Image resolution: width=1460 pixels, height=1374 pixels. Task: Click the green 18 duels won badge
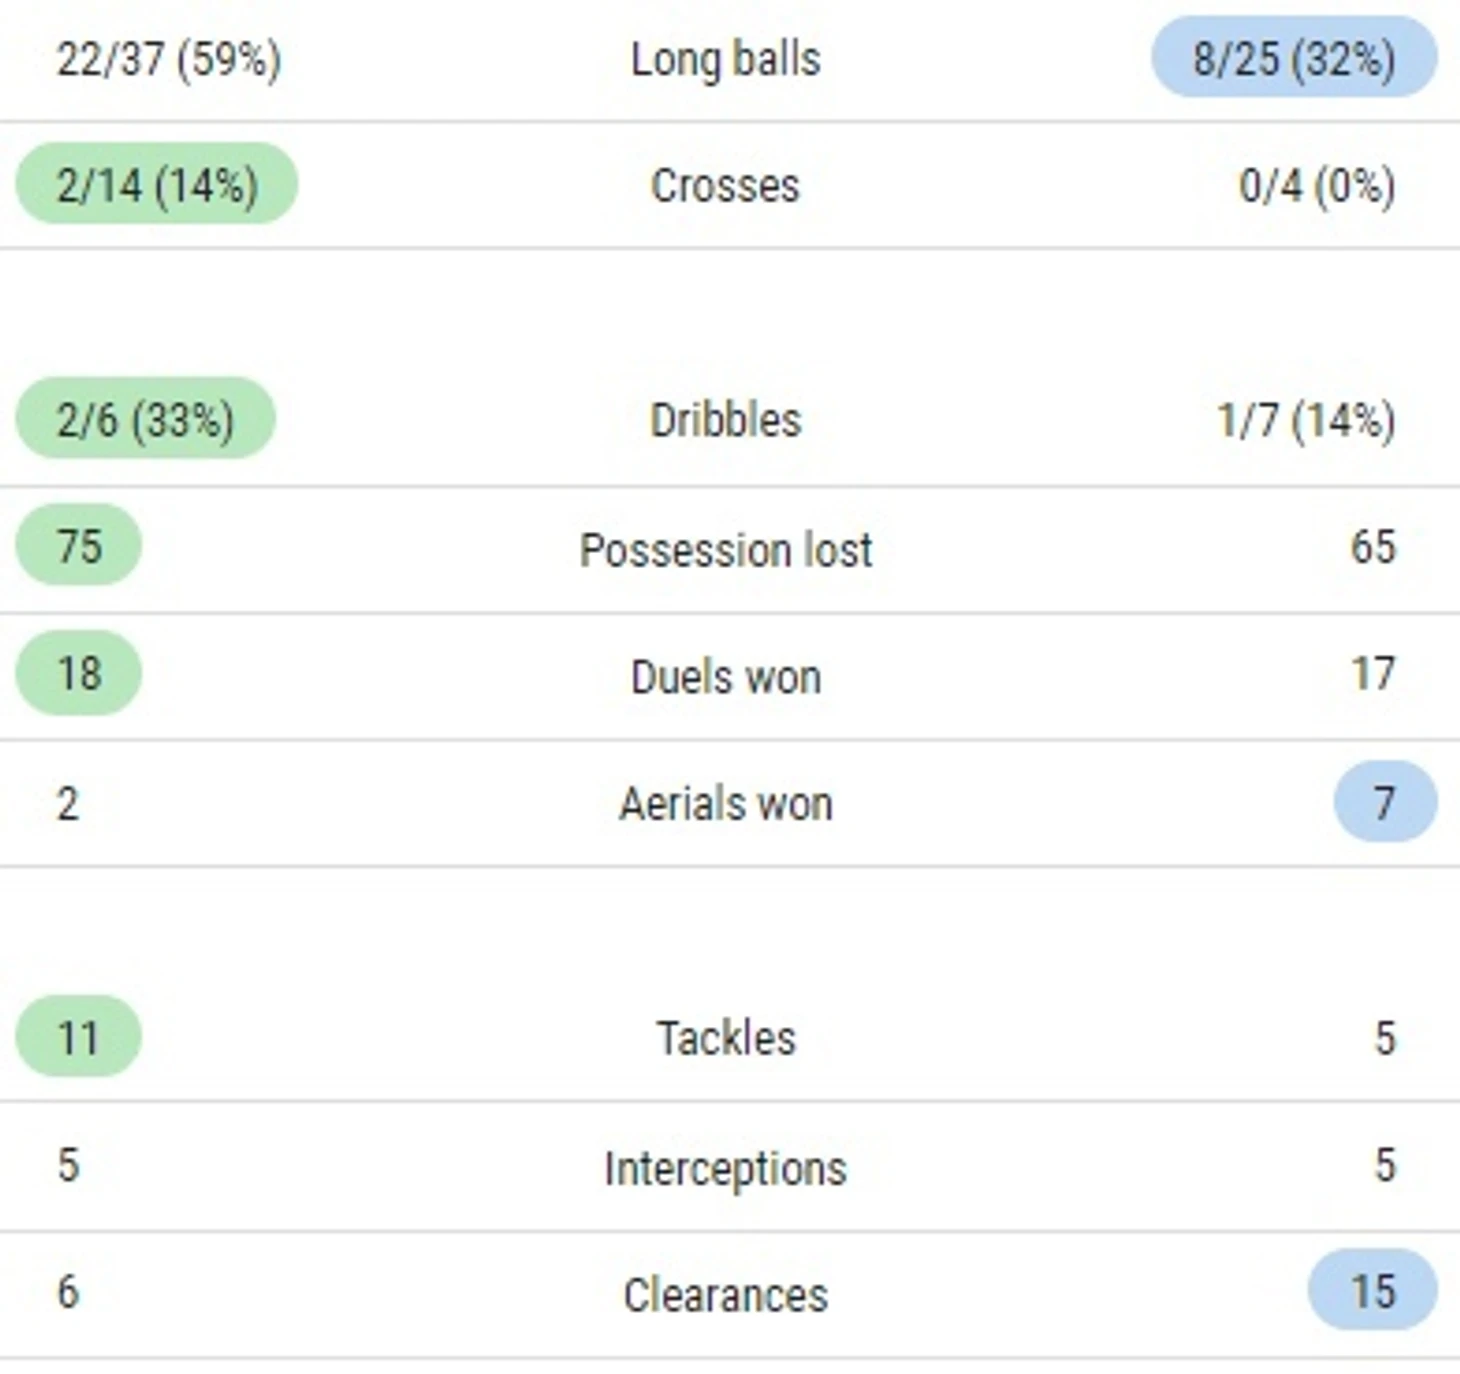(79, 672)
